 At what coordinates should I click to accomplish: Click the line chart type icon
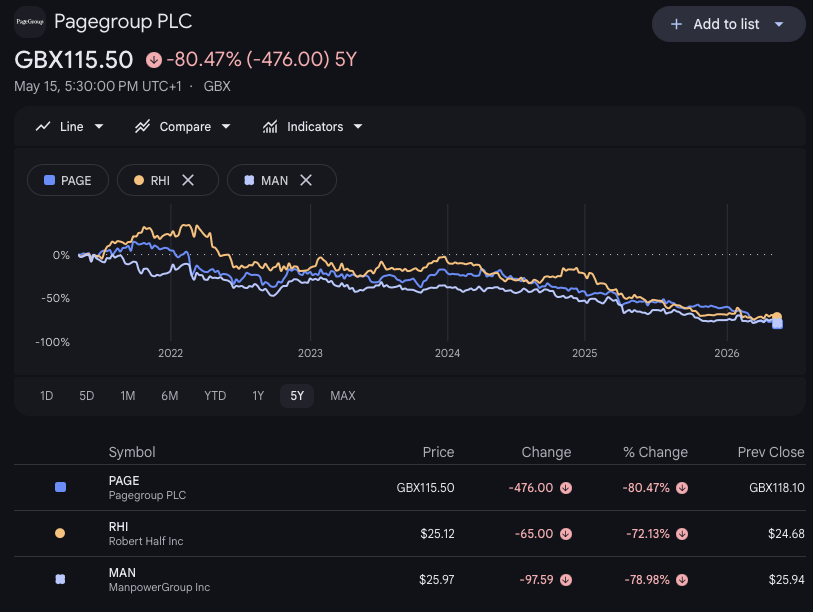(x=43, y=127)
